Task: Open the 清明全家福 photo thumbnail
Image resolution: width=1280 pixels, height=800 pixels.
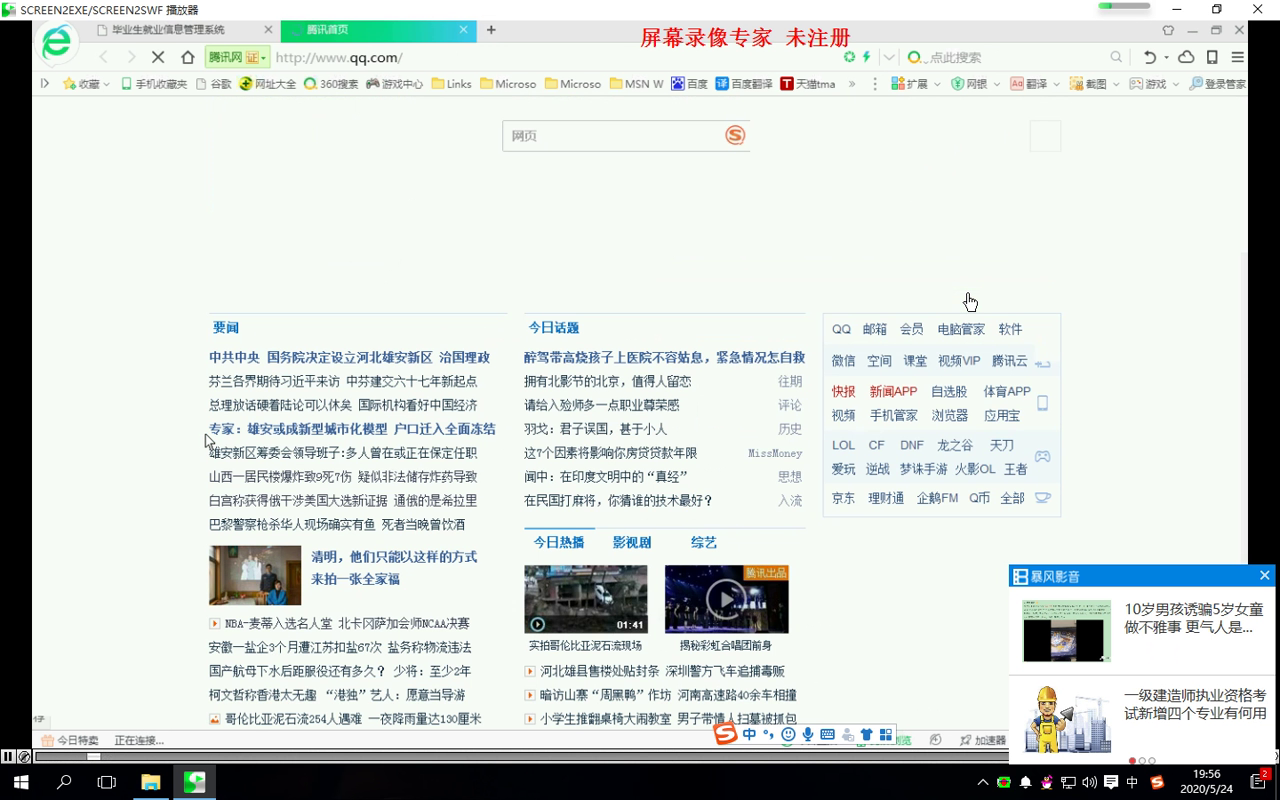Action: (x=255, y=575)
